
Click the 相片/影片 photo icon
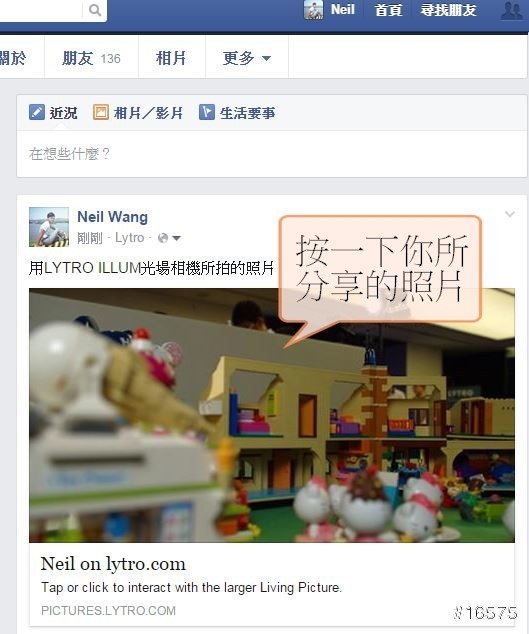coord(101,112)
